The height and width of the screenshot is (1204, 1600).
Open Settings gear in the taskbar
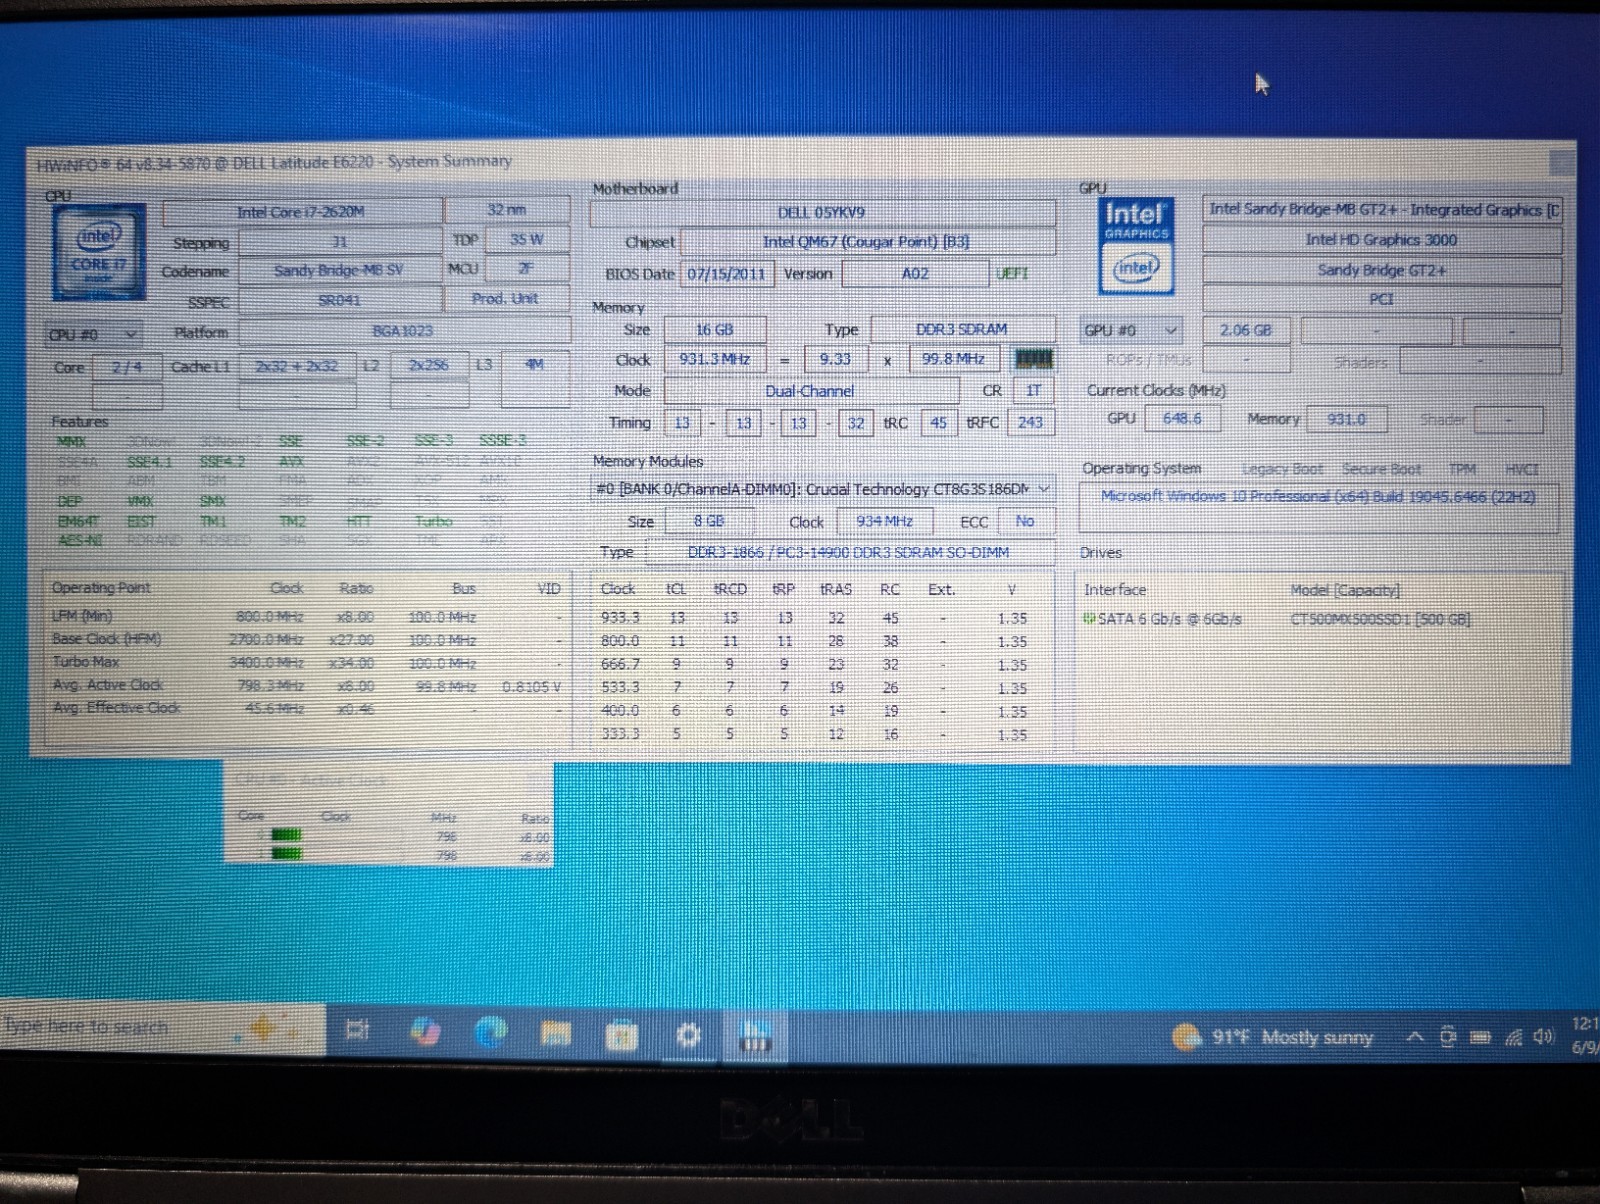point(687,1036)
